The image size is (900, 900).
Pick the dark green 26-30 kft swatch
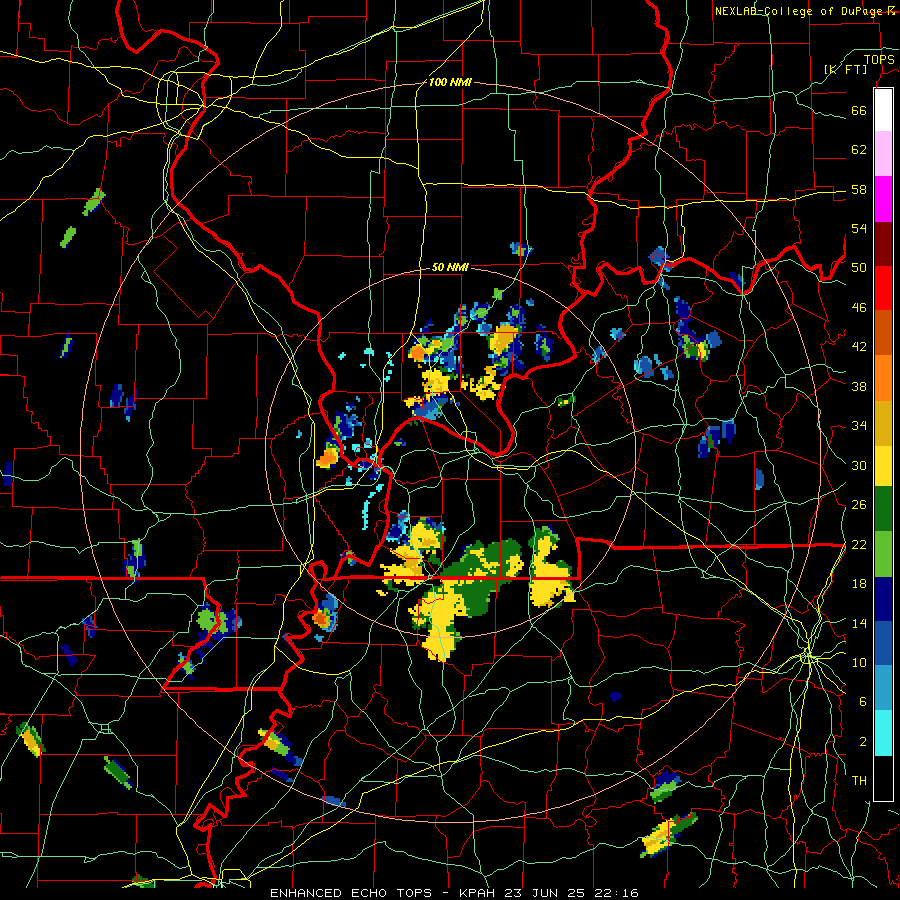coord(883,509)
